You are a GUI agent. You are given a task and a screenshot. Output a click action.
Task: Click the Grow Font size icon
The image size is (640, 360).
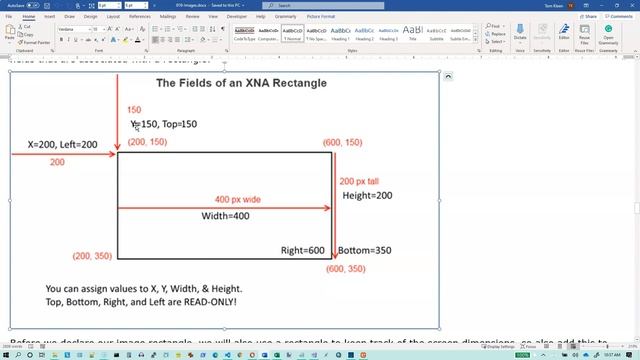tap(110, 29)
